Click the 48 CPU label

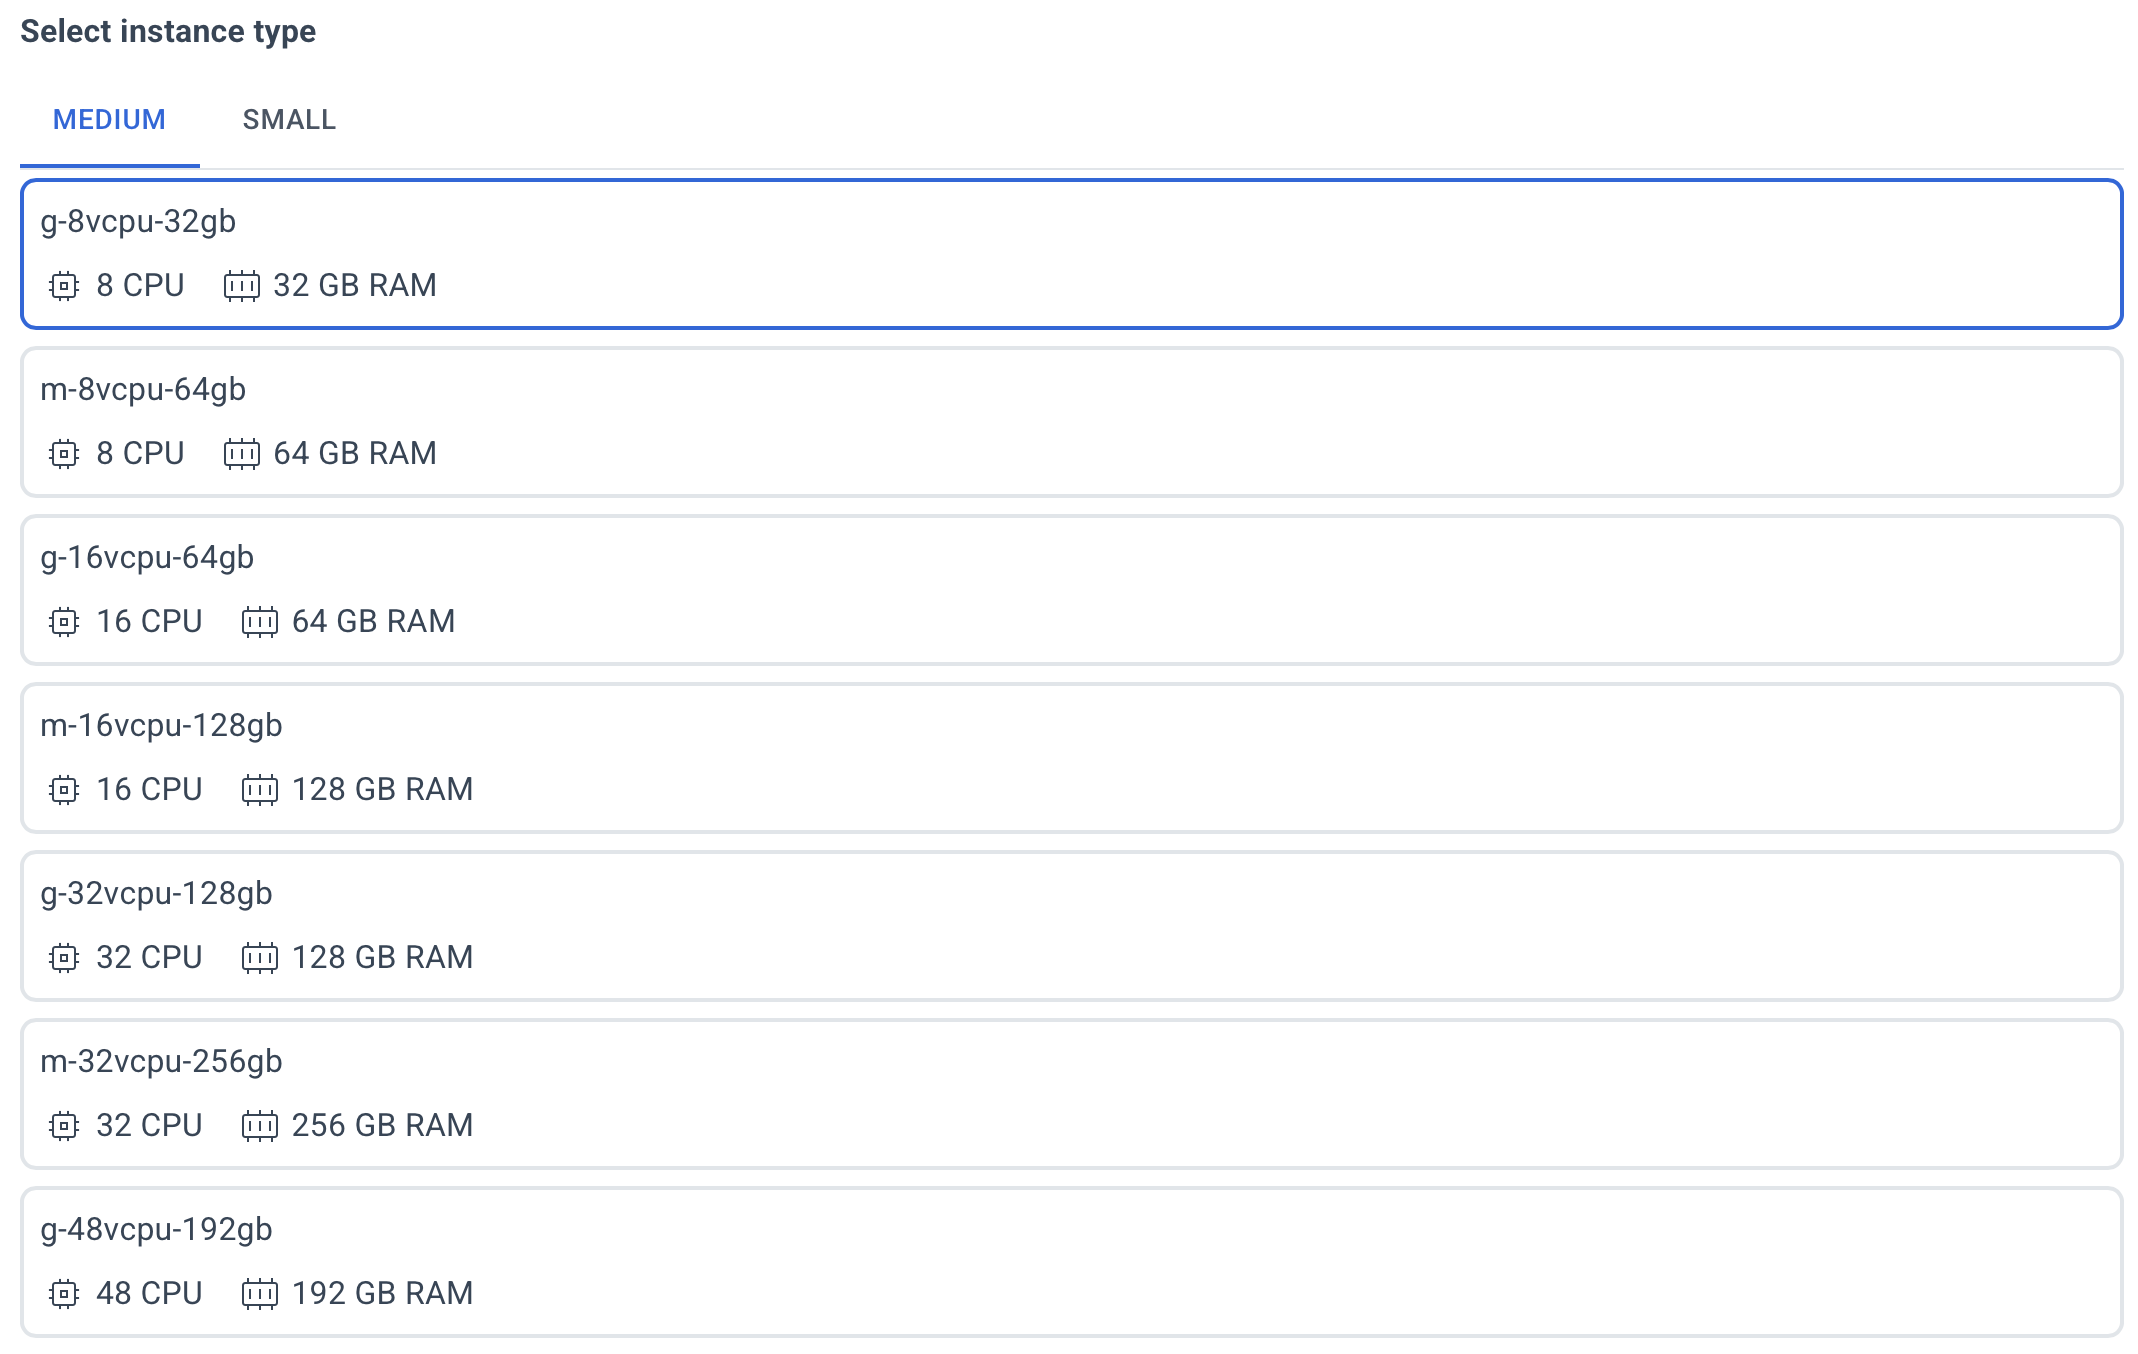pos(149,1294)
